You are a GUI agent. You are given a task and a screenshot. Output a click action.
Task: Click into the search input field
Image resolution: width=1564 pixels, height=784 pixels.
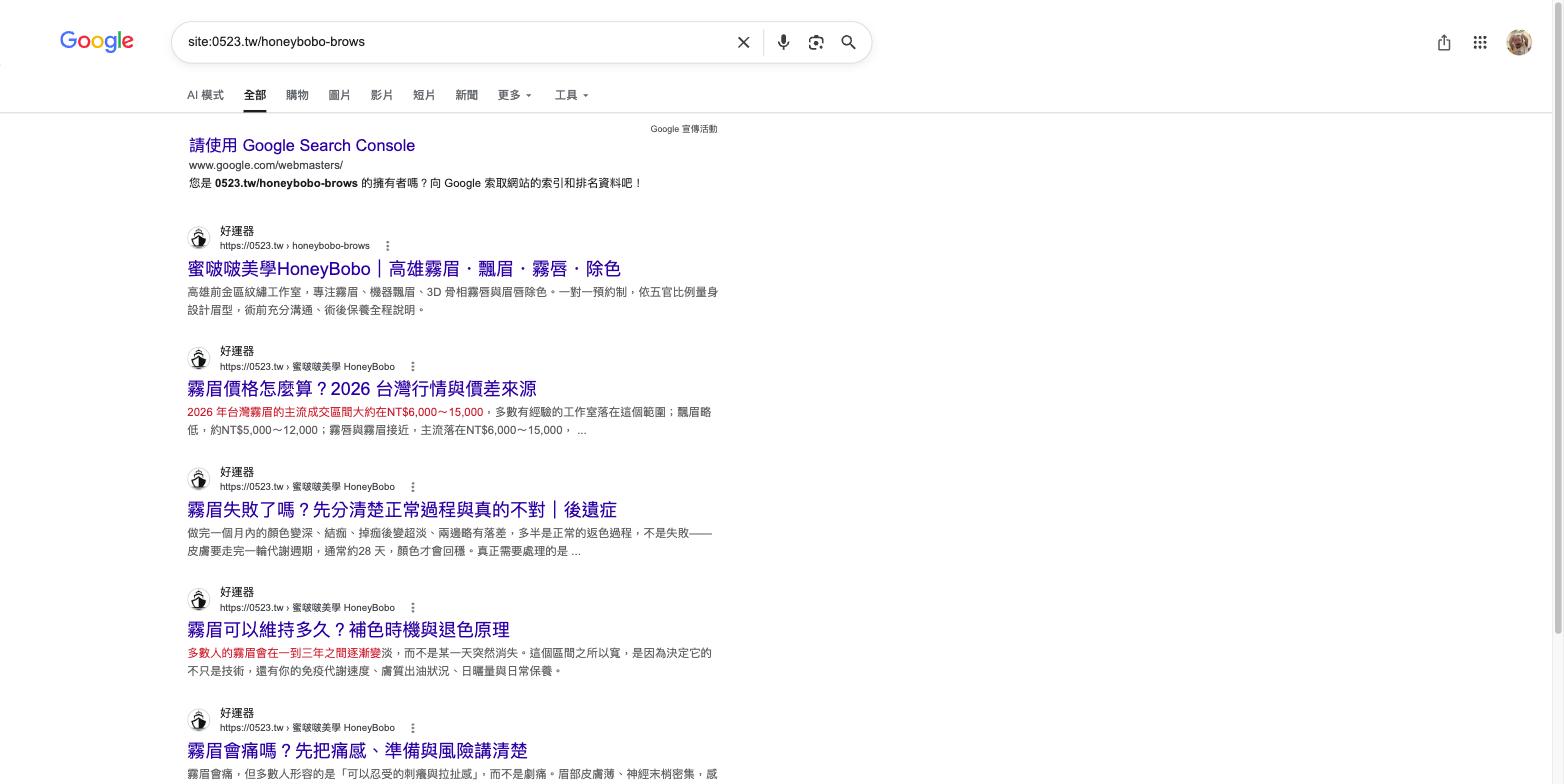coord(455,42)
